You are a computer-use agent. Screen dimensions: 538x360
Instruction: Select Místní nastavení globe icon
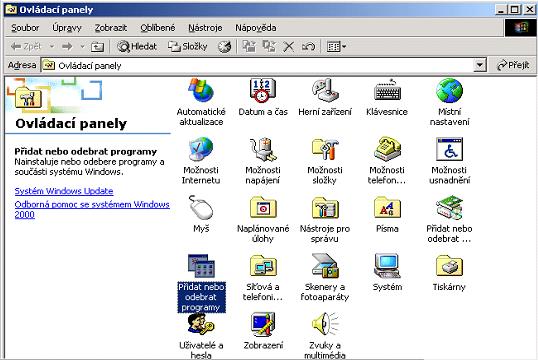click(x=449, y=91)
